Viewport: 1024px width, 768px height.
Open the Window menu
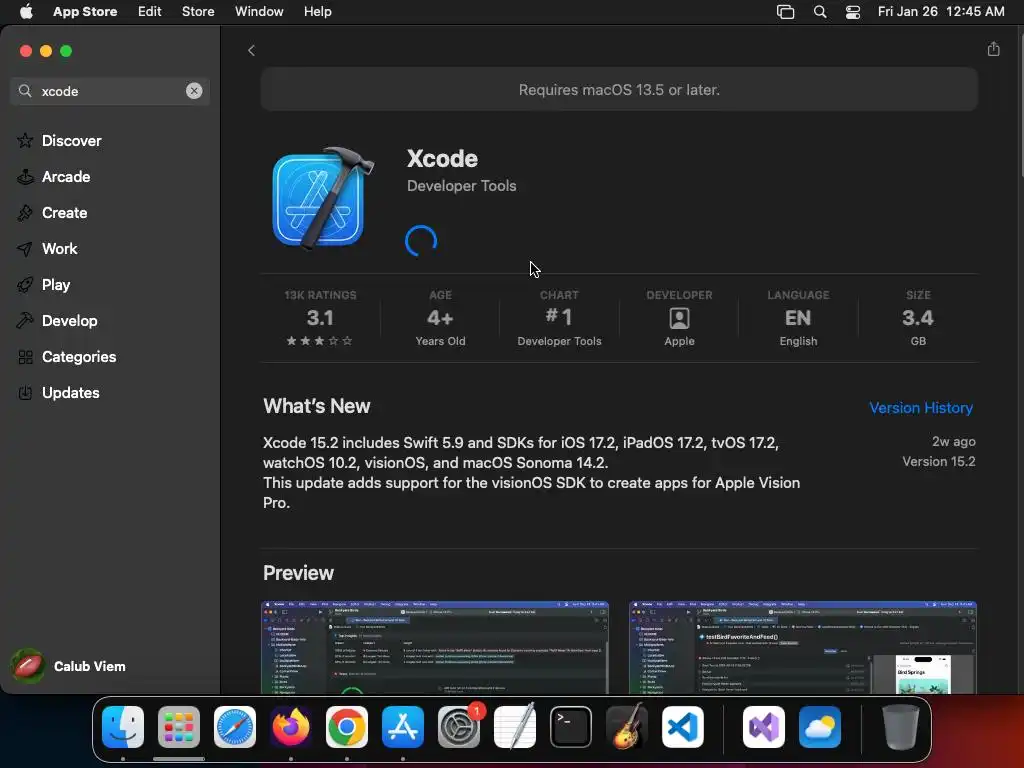[259, 11]
